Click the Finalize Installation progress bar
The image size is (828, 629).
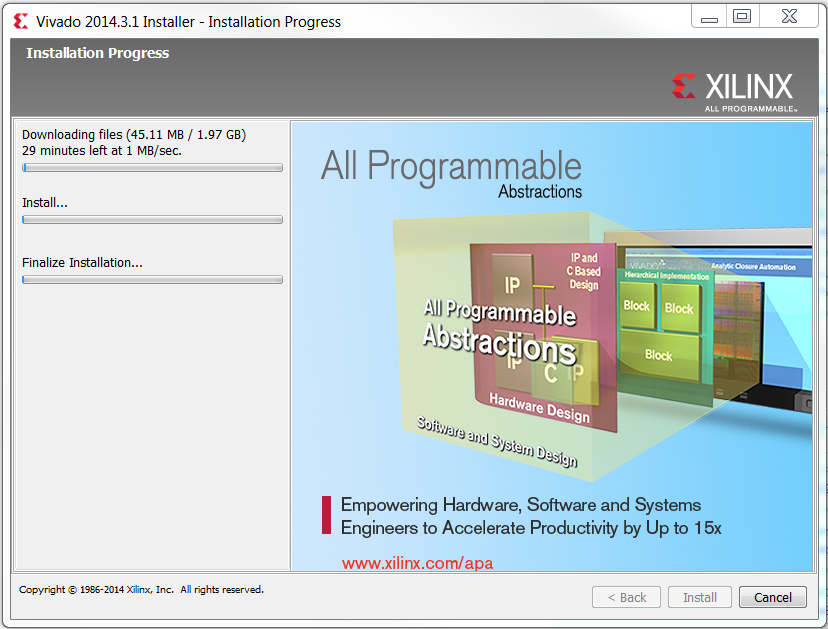coord(153,280)
